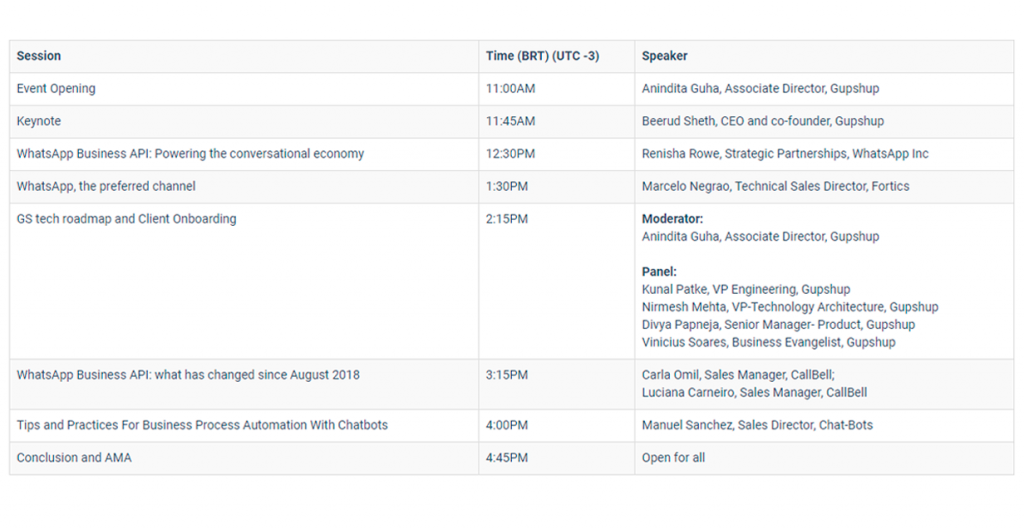Click speaker Manuel Sanchez, Sales Director
Image resolution: width=1024 pixels, height=529 pixels.
(757, 425)
